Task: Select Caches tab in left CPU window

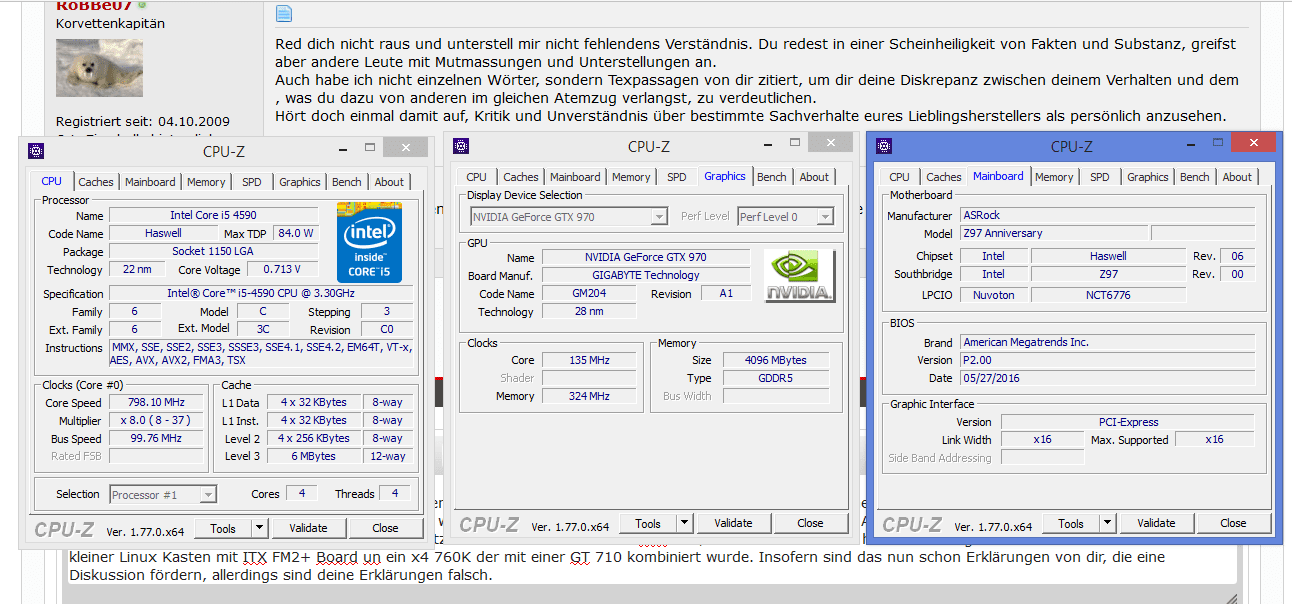Action: click(96, 182)
